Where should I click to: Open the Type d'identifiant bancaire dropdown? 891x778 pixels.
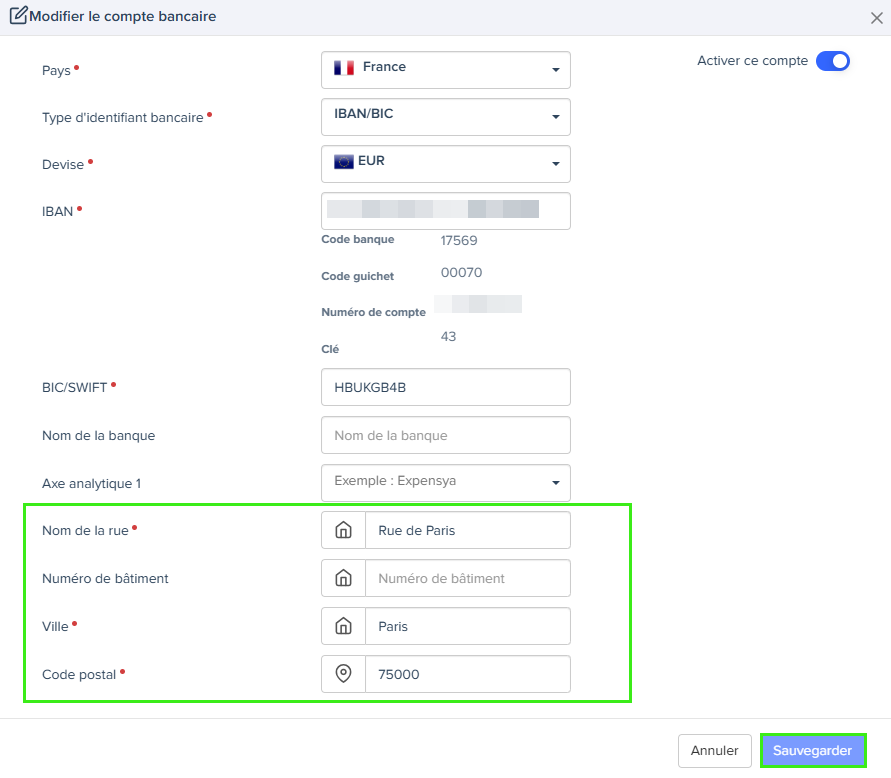(x=446, y=117)
